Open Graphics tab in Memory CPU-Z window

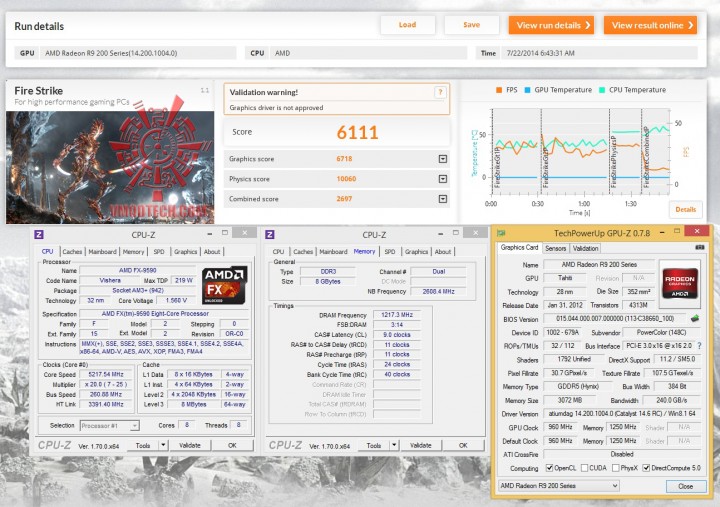(416, 252)
